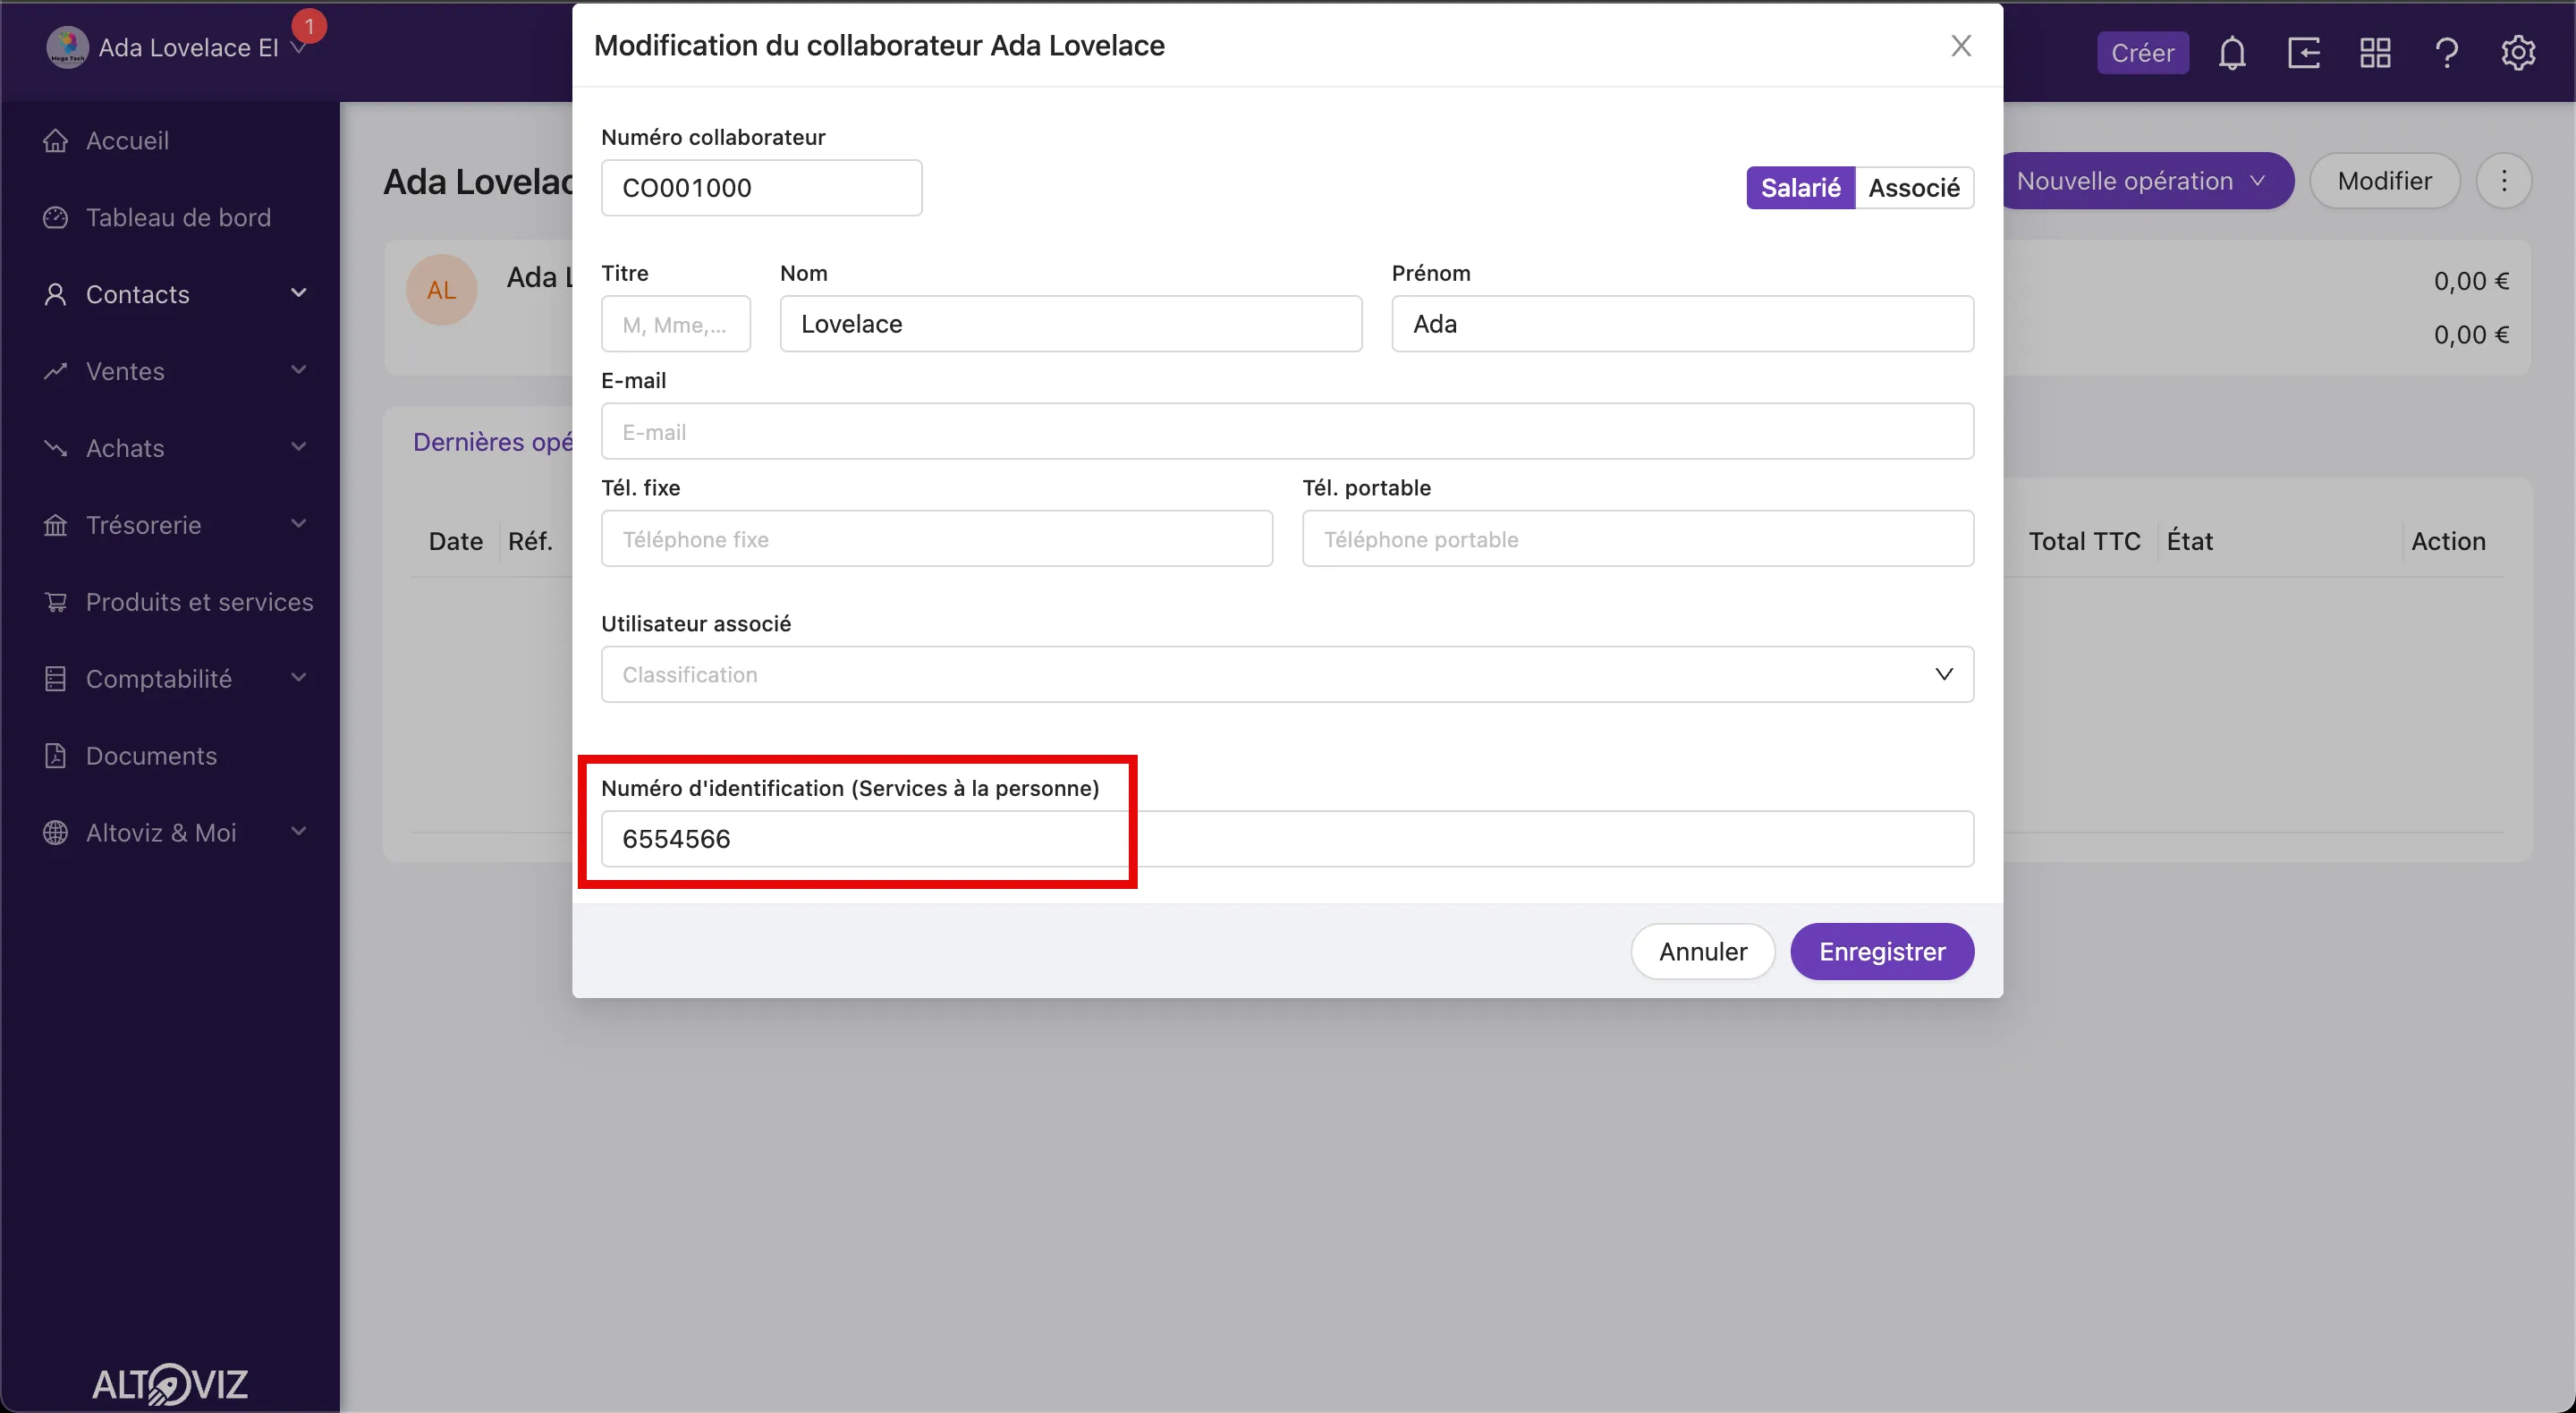
Task: Open the apps grid icon
Action: 2375,52
